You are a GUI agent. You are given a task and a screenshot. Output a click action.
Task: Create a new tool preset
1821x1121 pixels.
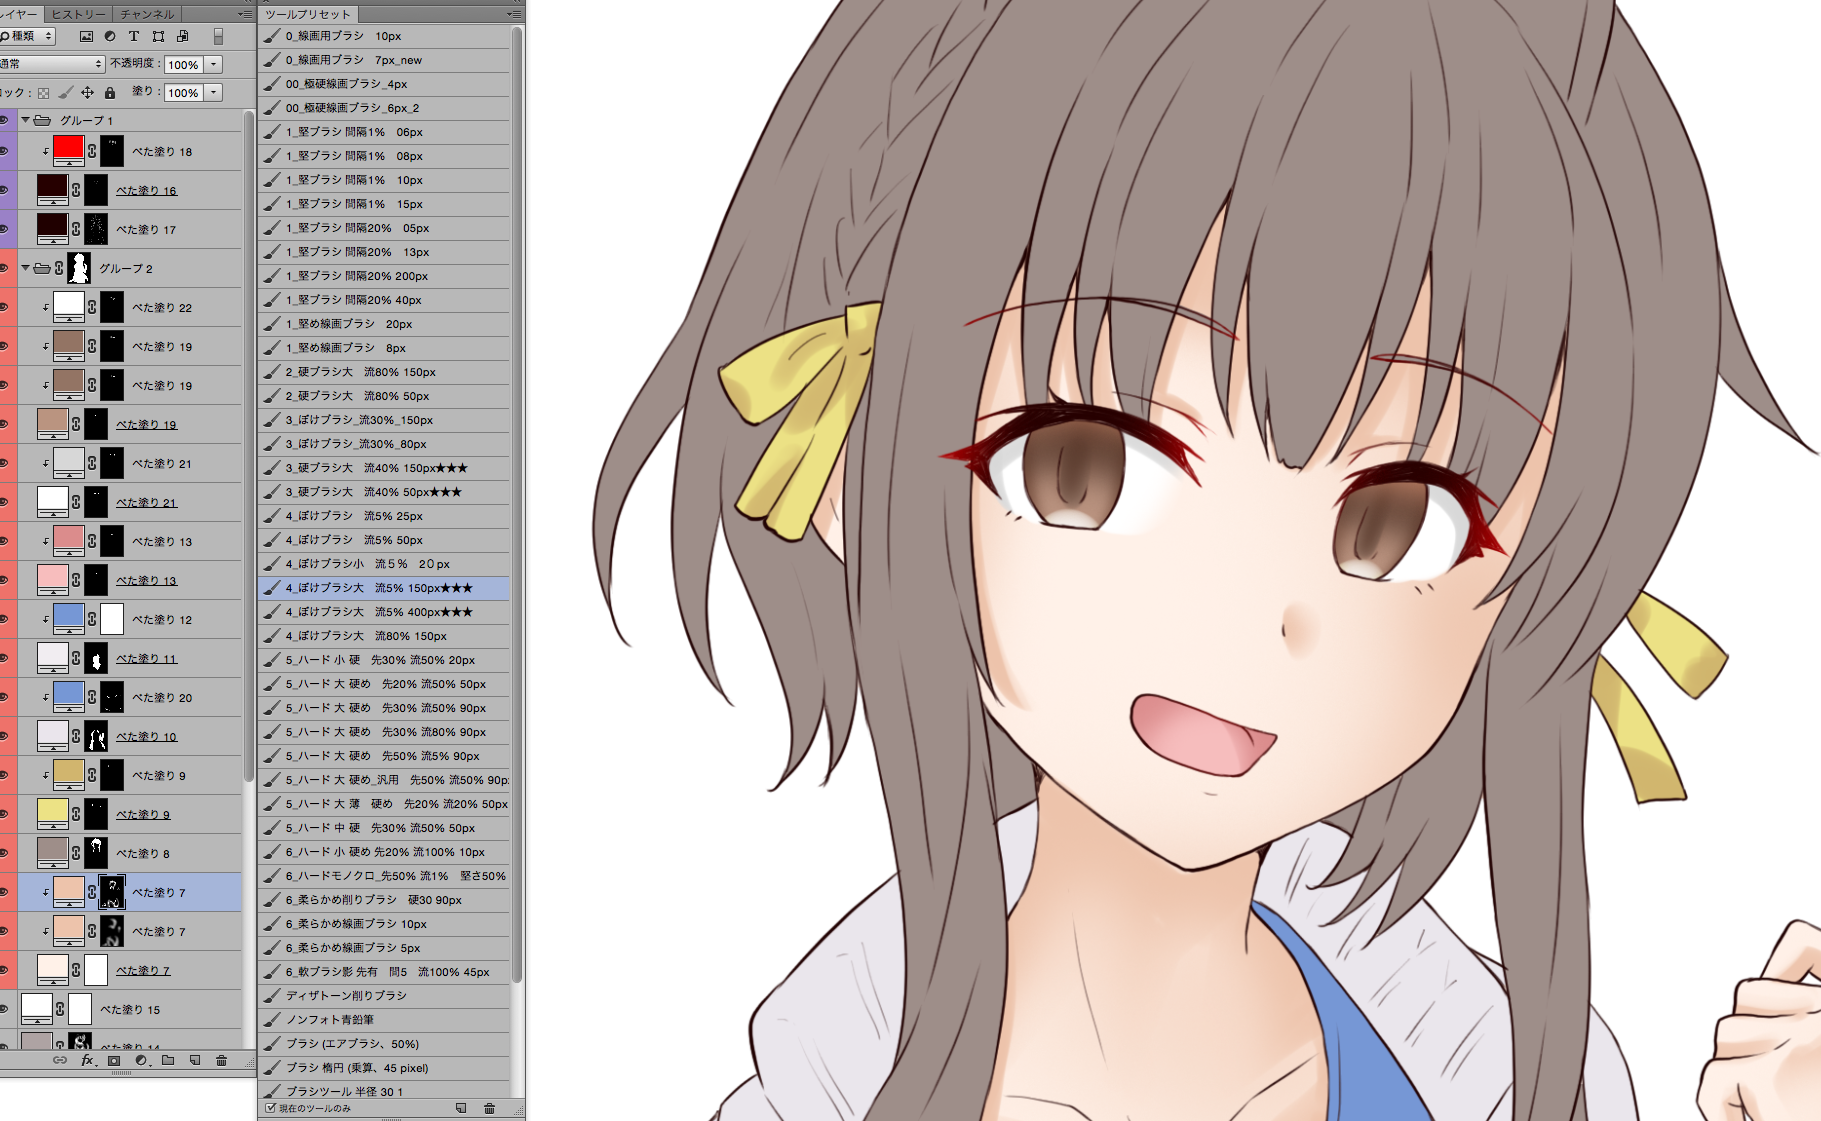[x=461, y=1108]
